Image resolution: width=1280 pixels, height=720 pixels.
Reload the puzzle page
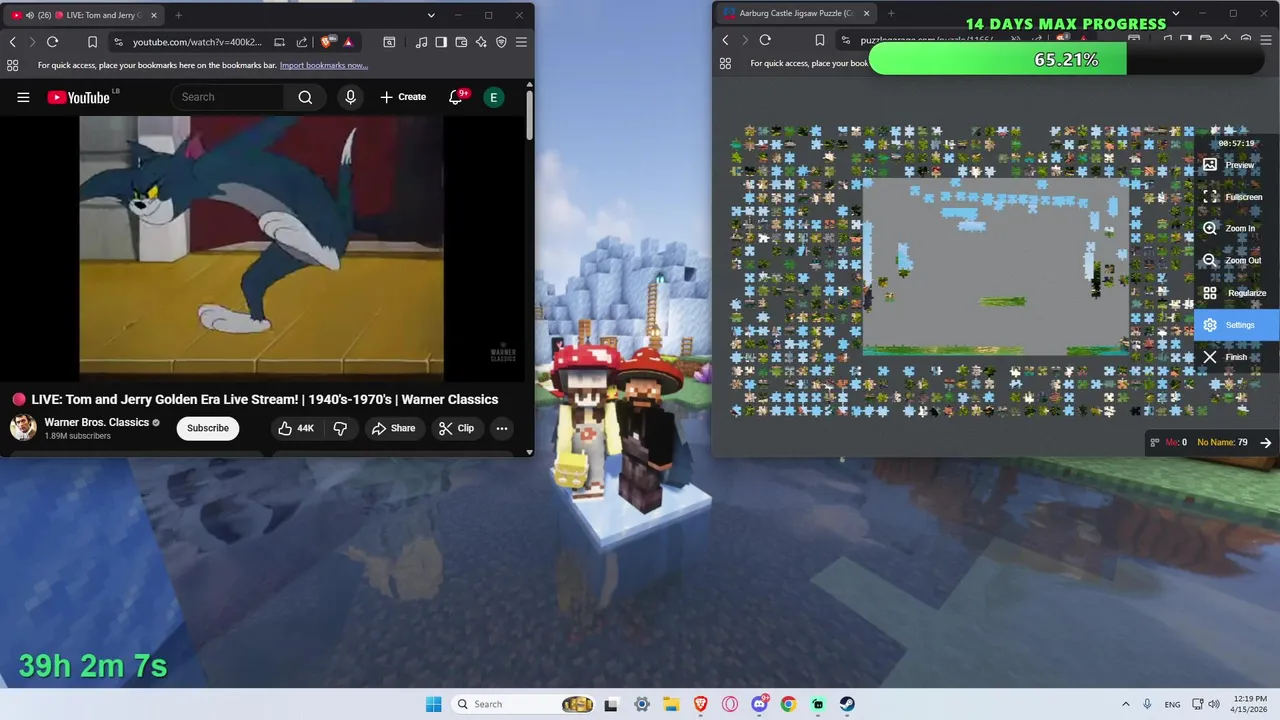click(765, 40)
